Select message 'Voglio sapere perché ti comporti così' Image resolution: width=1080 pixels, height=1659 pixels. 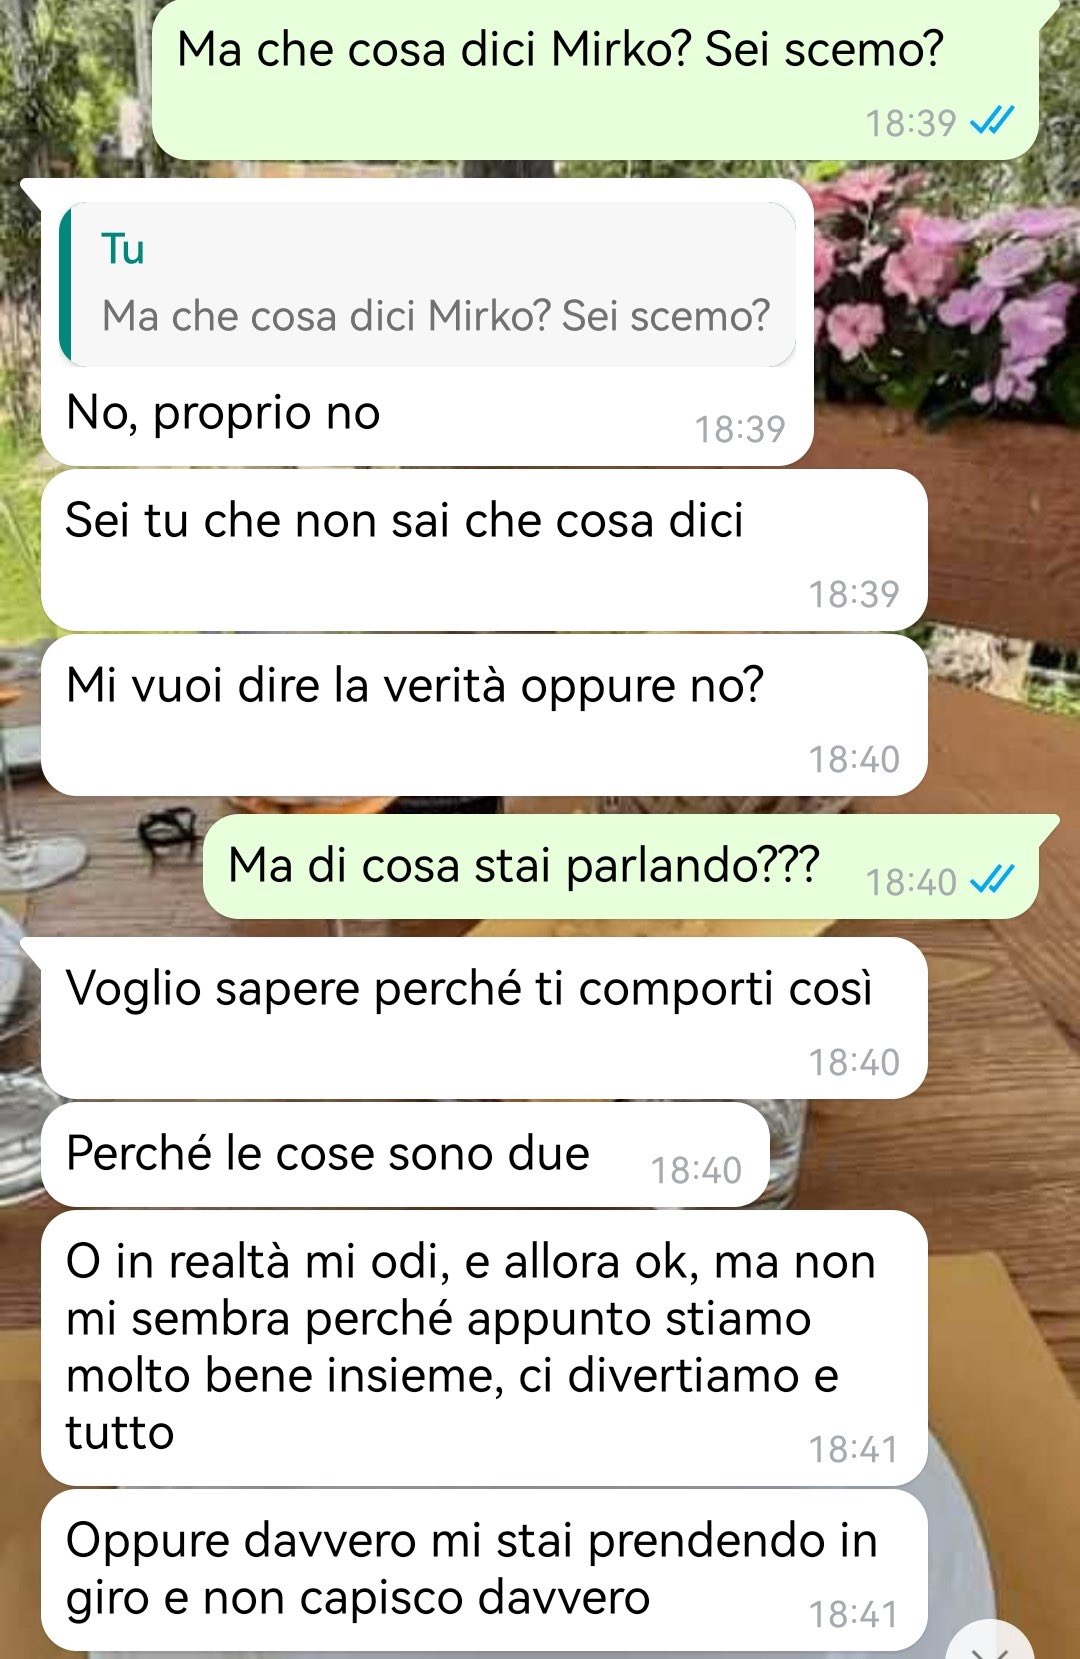pyautogui.click(x=484, y=1018)
